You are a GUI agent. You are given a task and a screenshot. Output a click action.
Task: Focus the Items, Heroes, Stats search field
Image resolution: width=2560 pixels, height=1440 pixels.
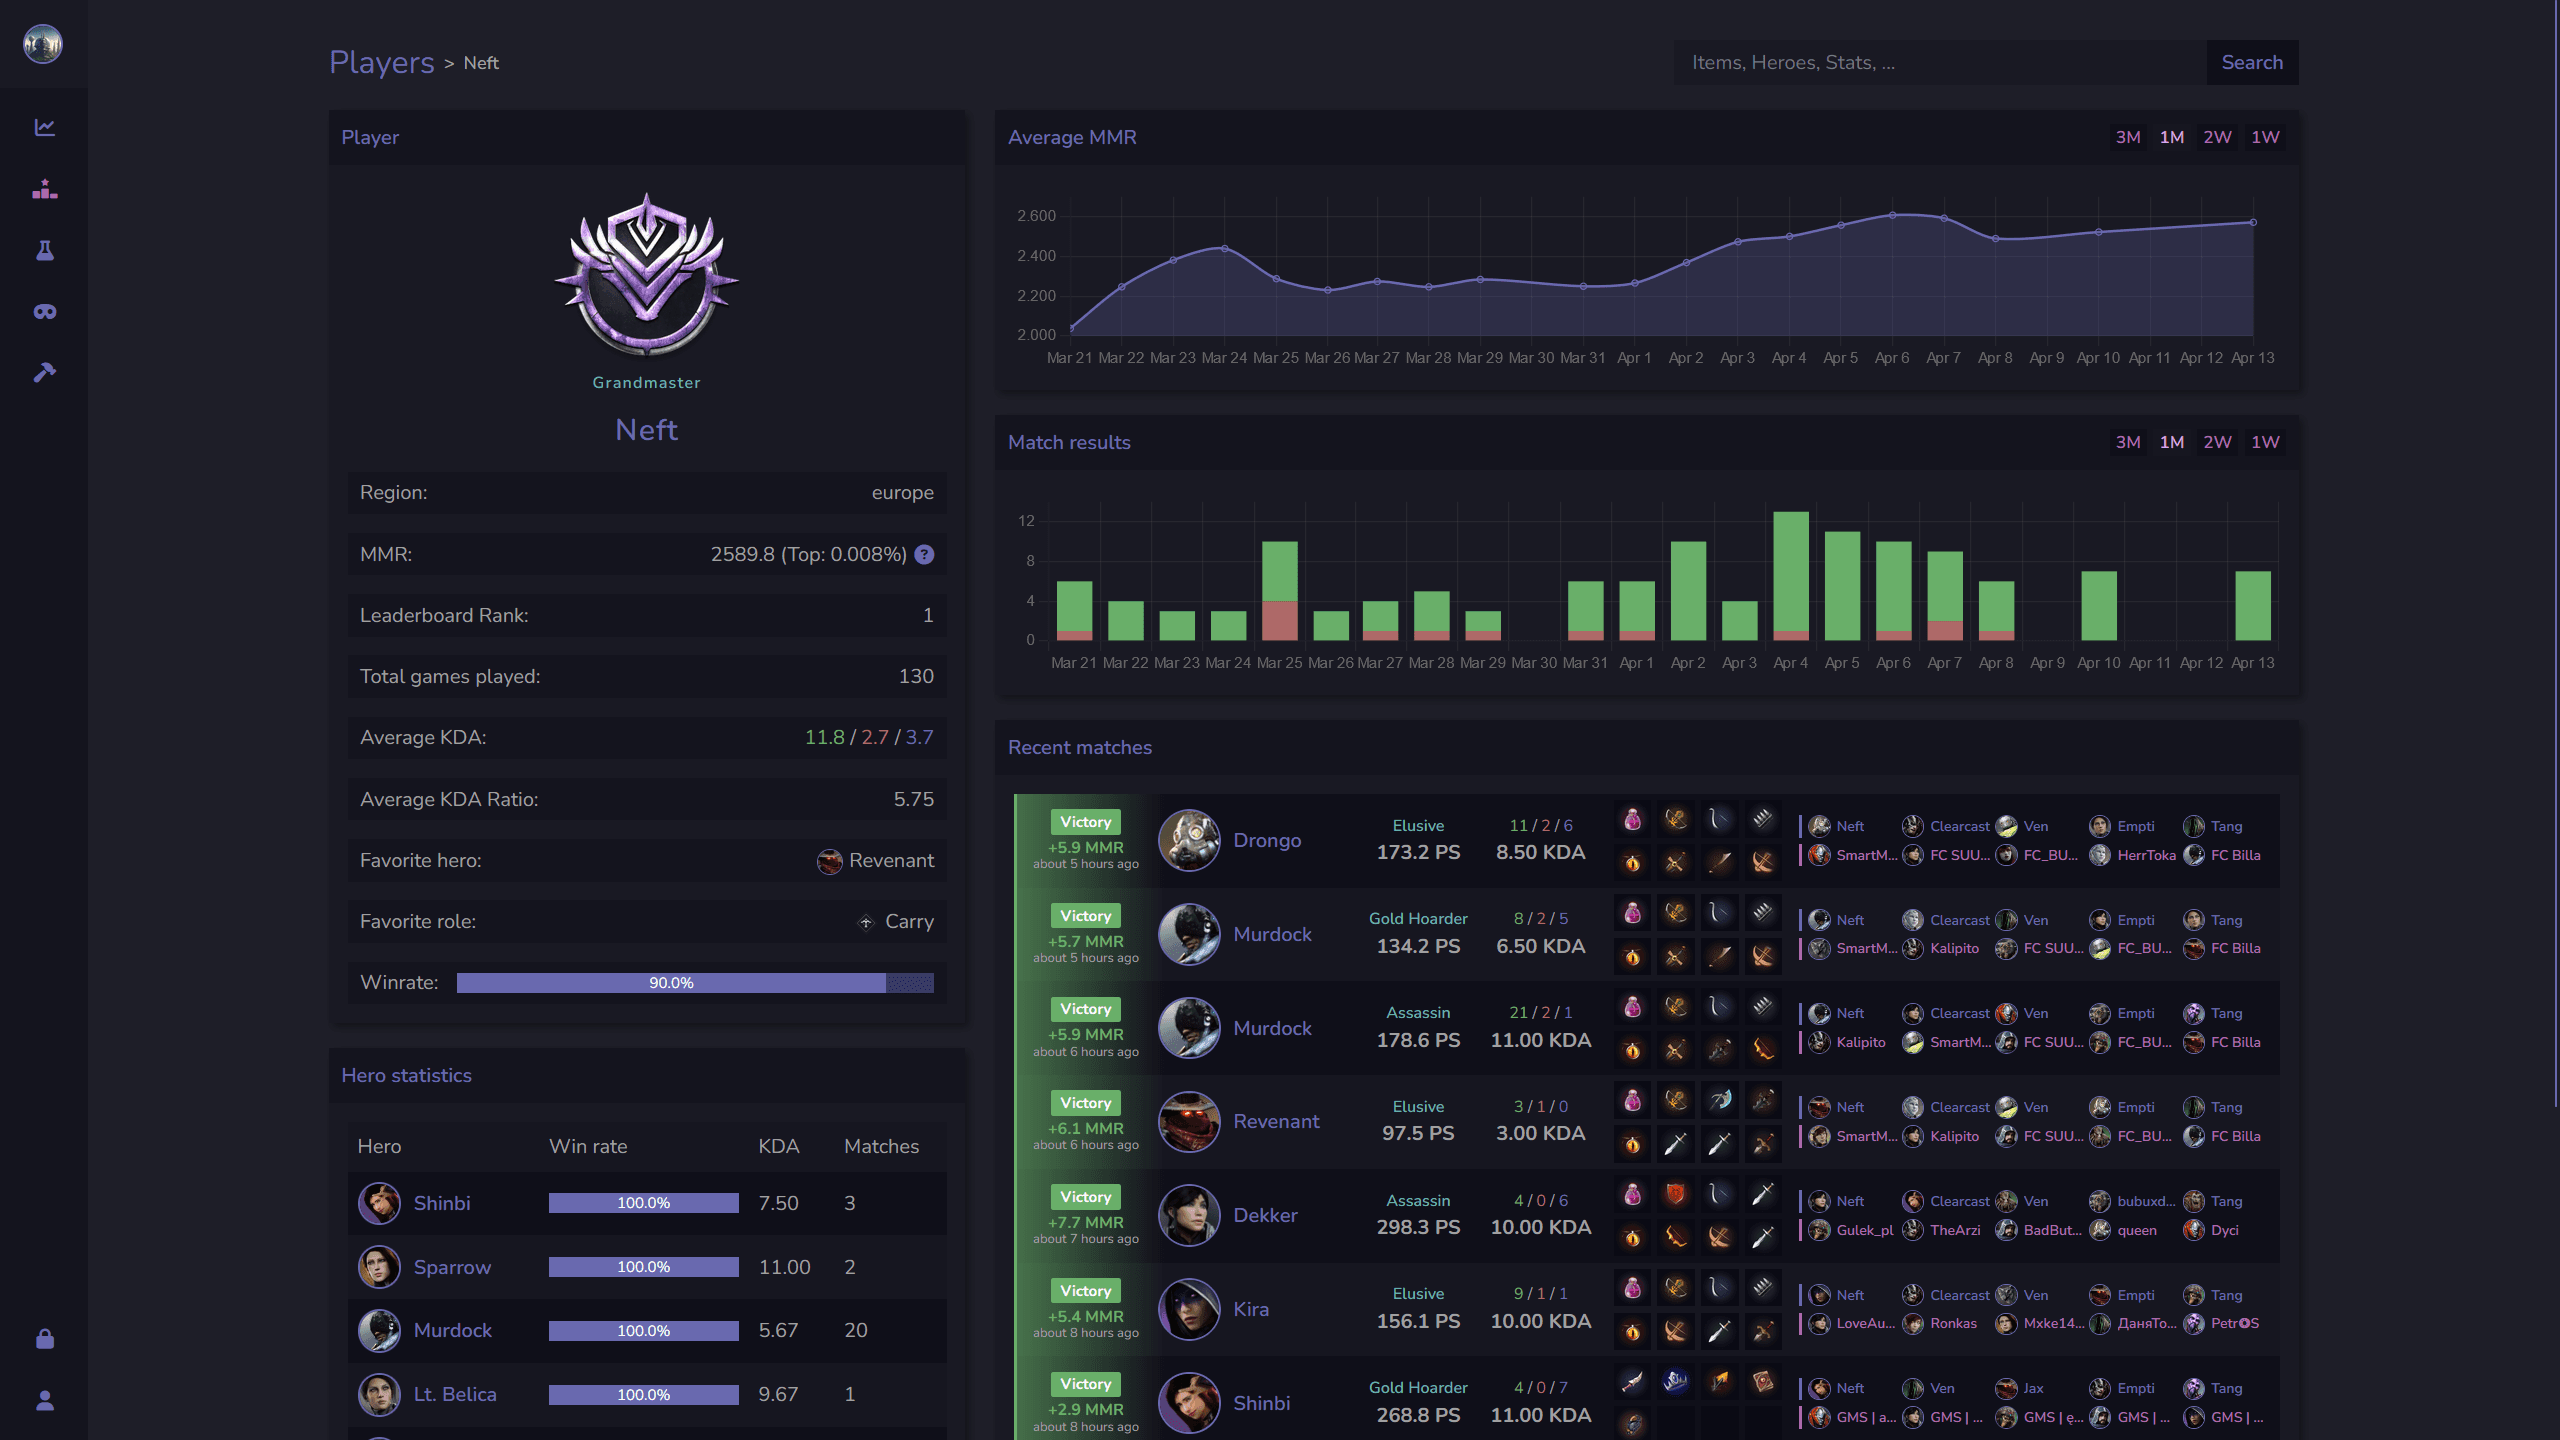[1939, 62]
